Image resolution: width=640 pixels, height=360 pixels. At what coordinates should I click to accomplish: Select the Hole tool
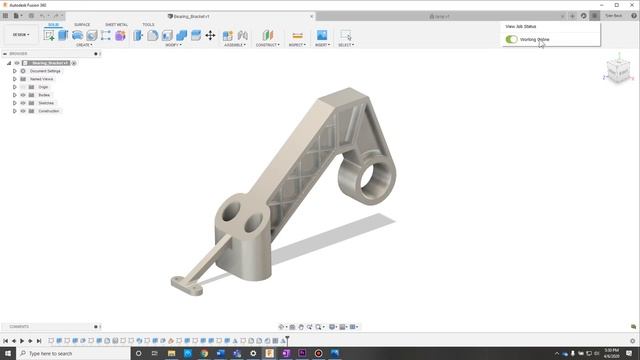click(x=91, y=36)
